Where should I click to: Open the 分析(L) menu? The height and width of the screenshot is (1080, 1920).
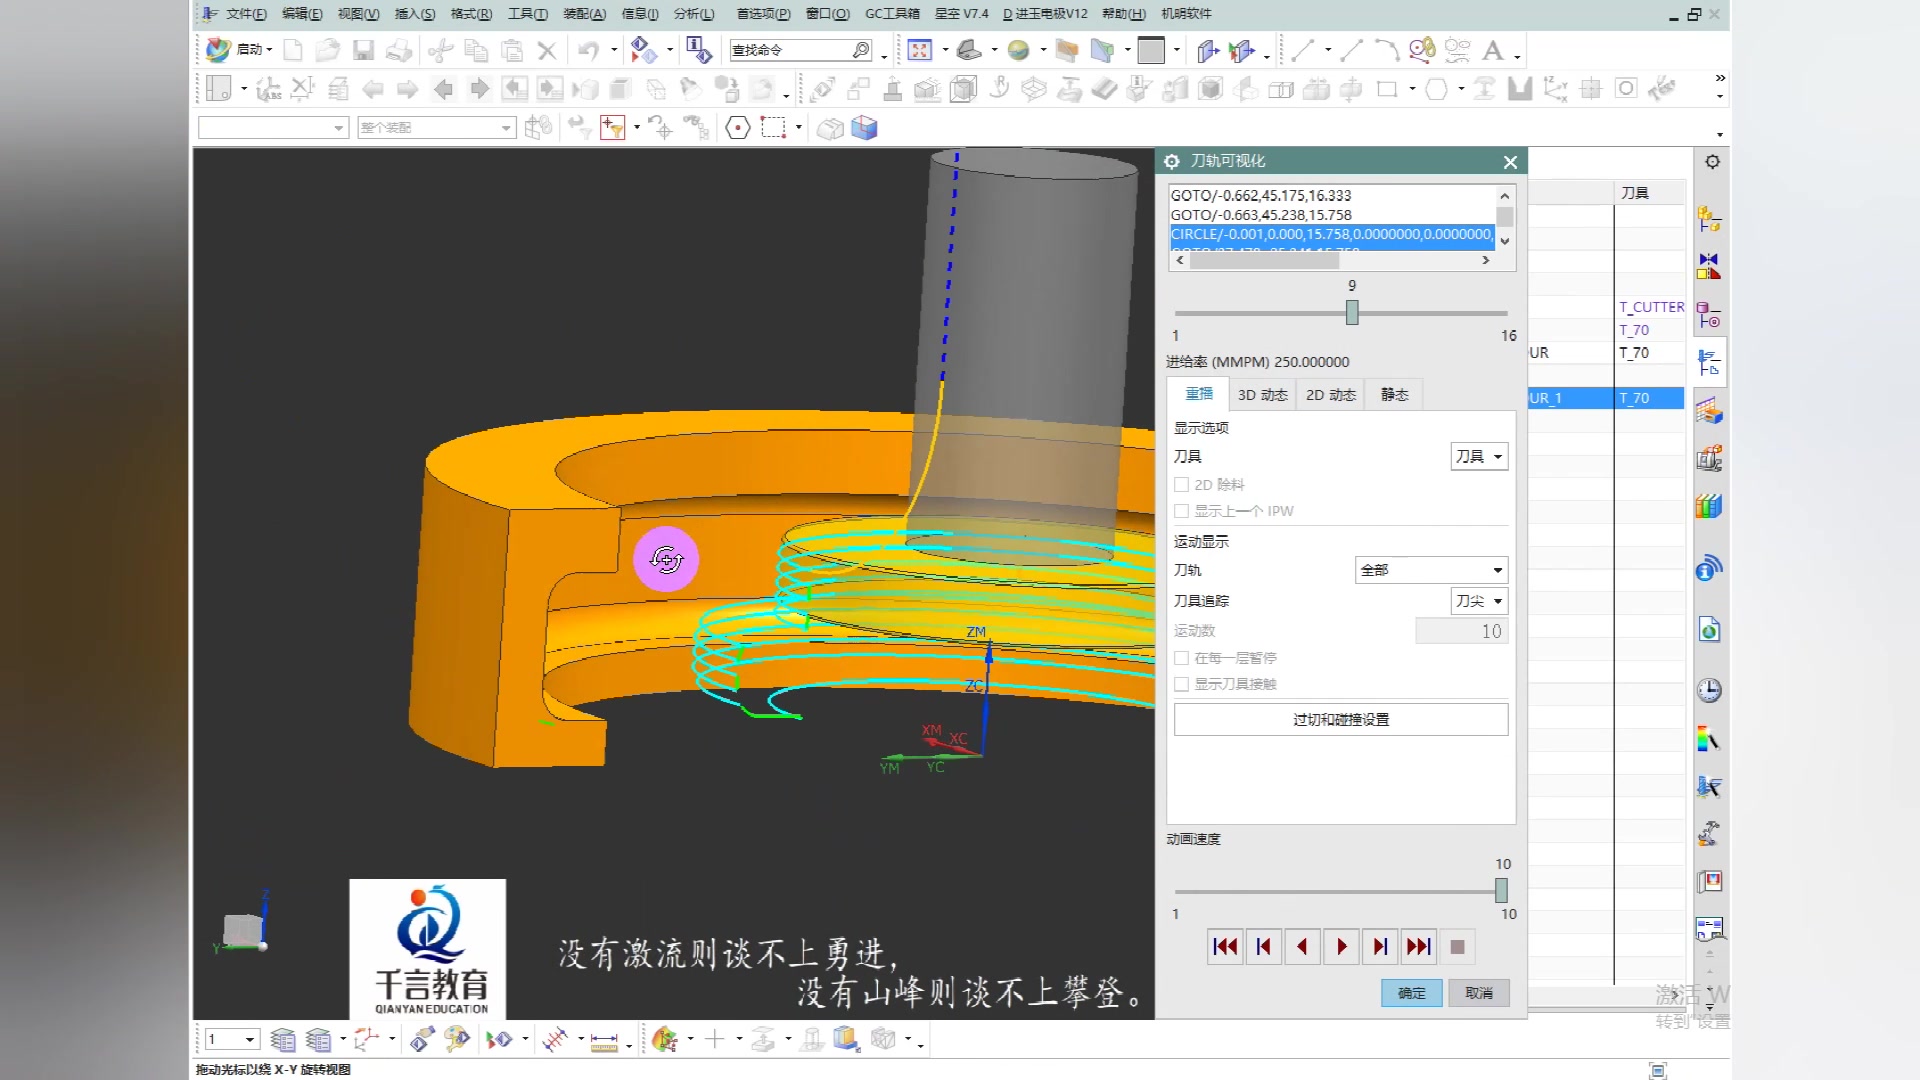tap(694, 14)
